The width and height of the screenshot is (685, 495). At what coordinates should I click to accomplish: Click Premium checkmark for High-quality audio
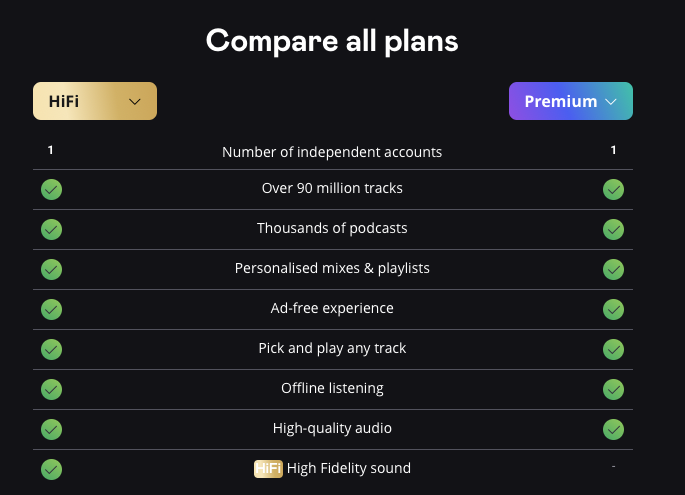(614, 429)
